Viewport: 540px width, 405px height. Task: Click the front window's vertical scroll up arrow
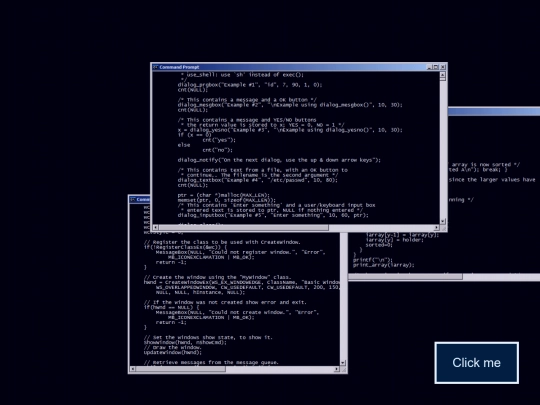[443, 75]
